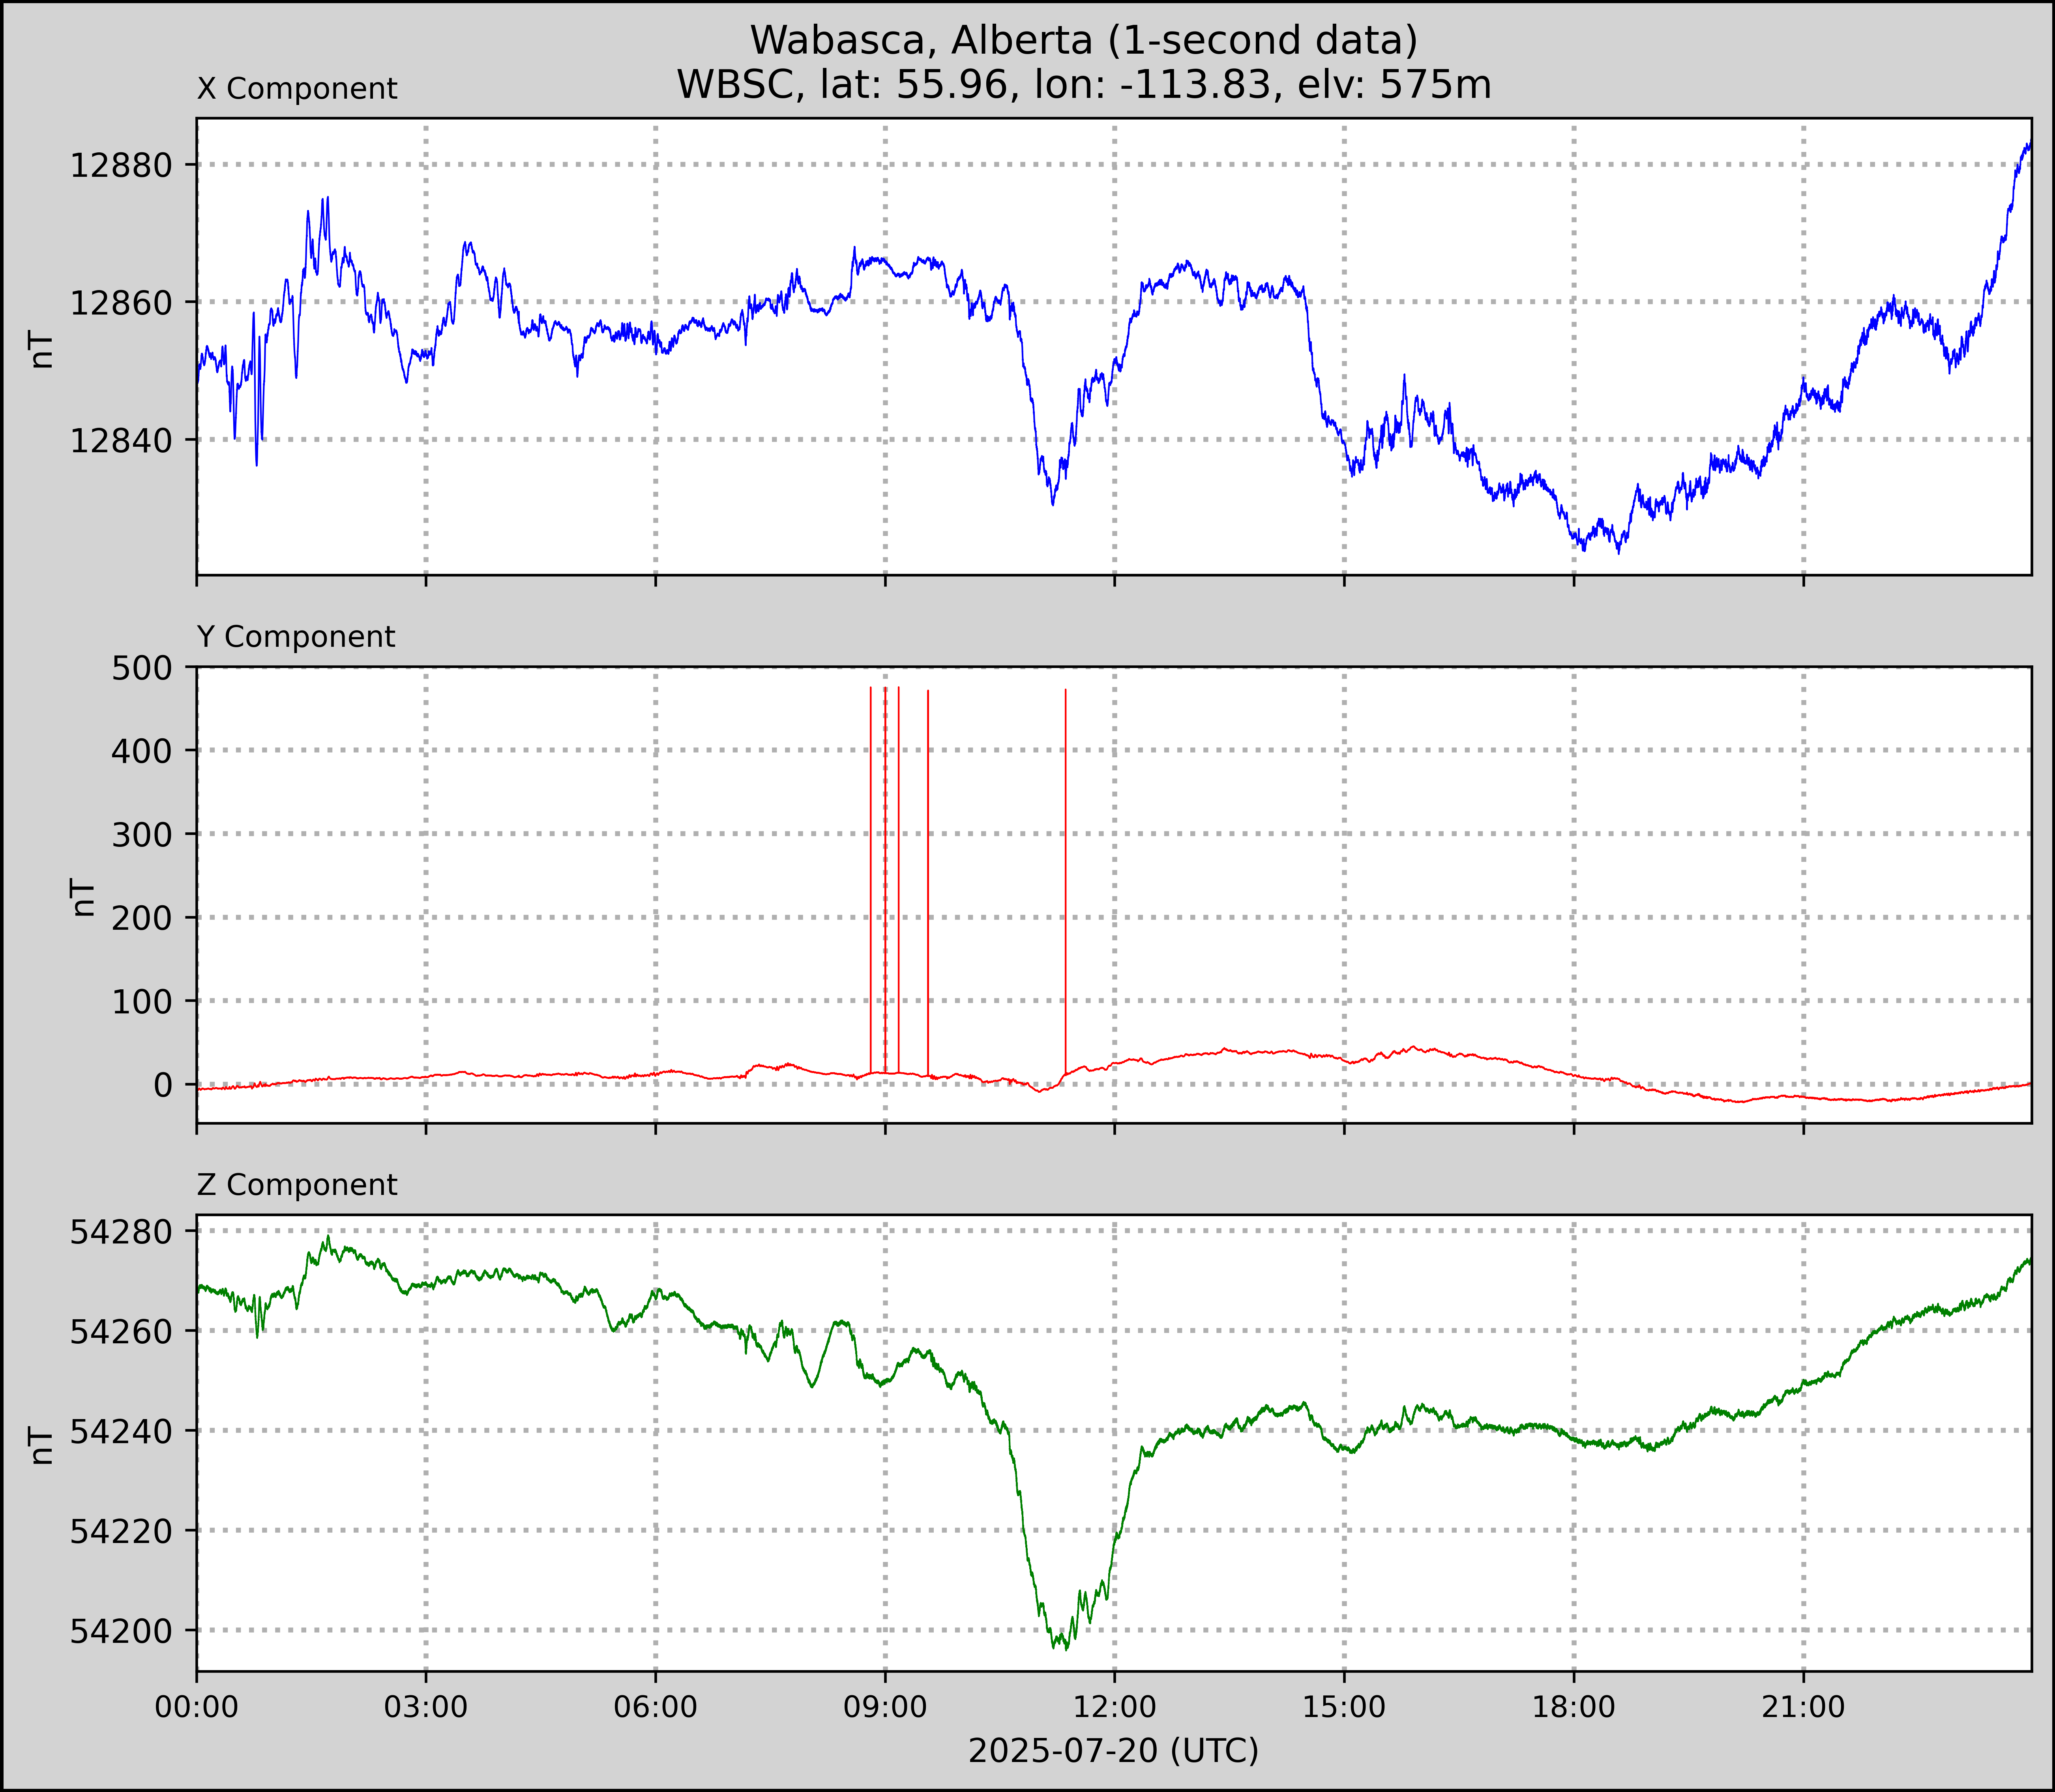The width and height of the screenshot is (2055, 1792).
Task: Click the rightmost red spike in Y plot
Action: 1066,880
